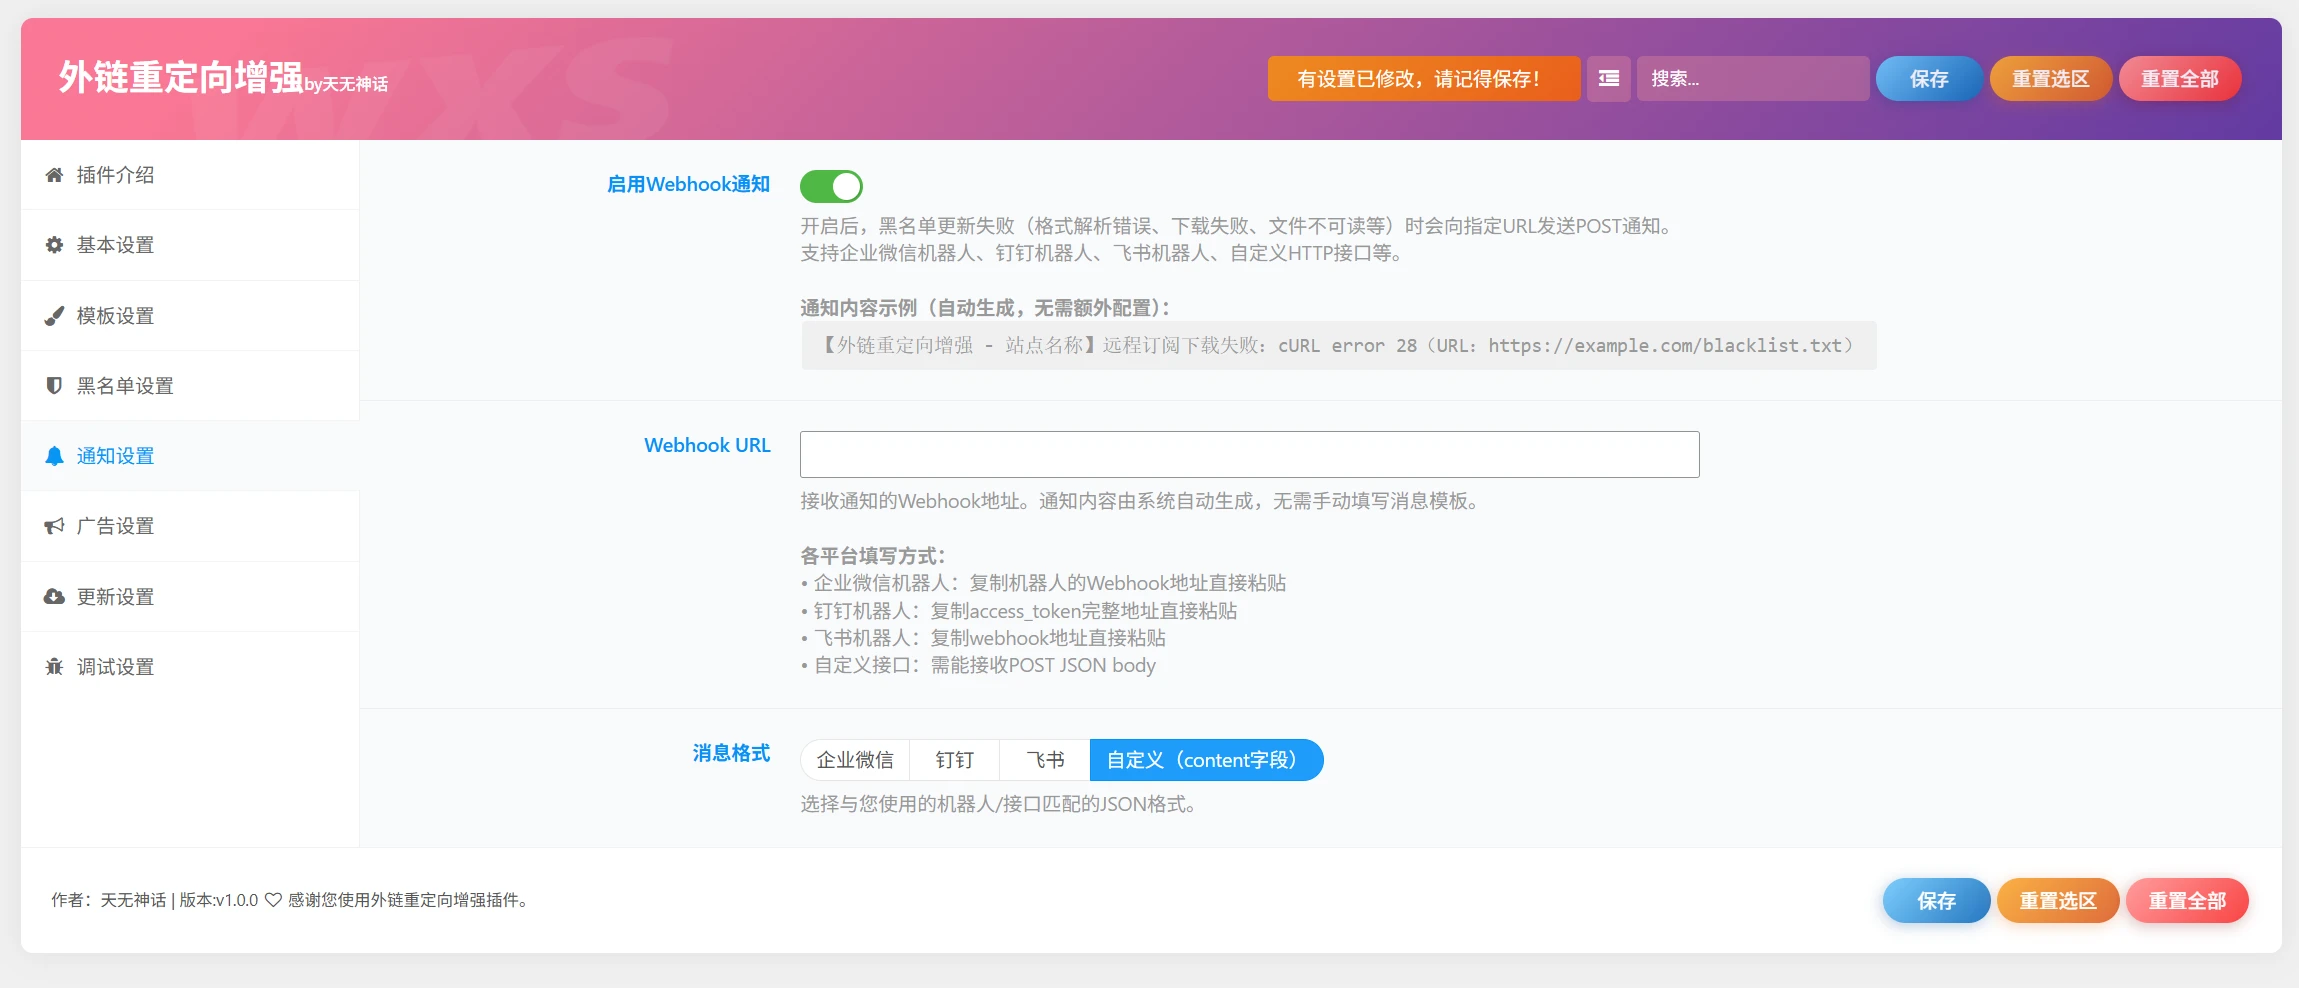The image size is (2299, 988).
Task: Open the 模板设置 section
Action: pyautogui.click(x=190, y=316)
